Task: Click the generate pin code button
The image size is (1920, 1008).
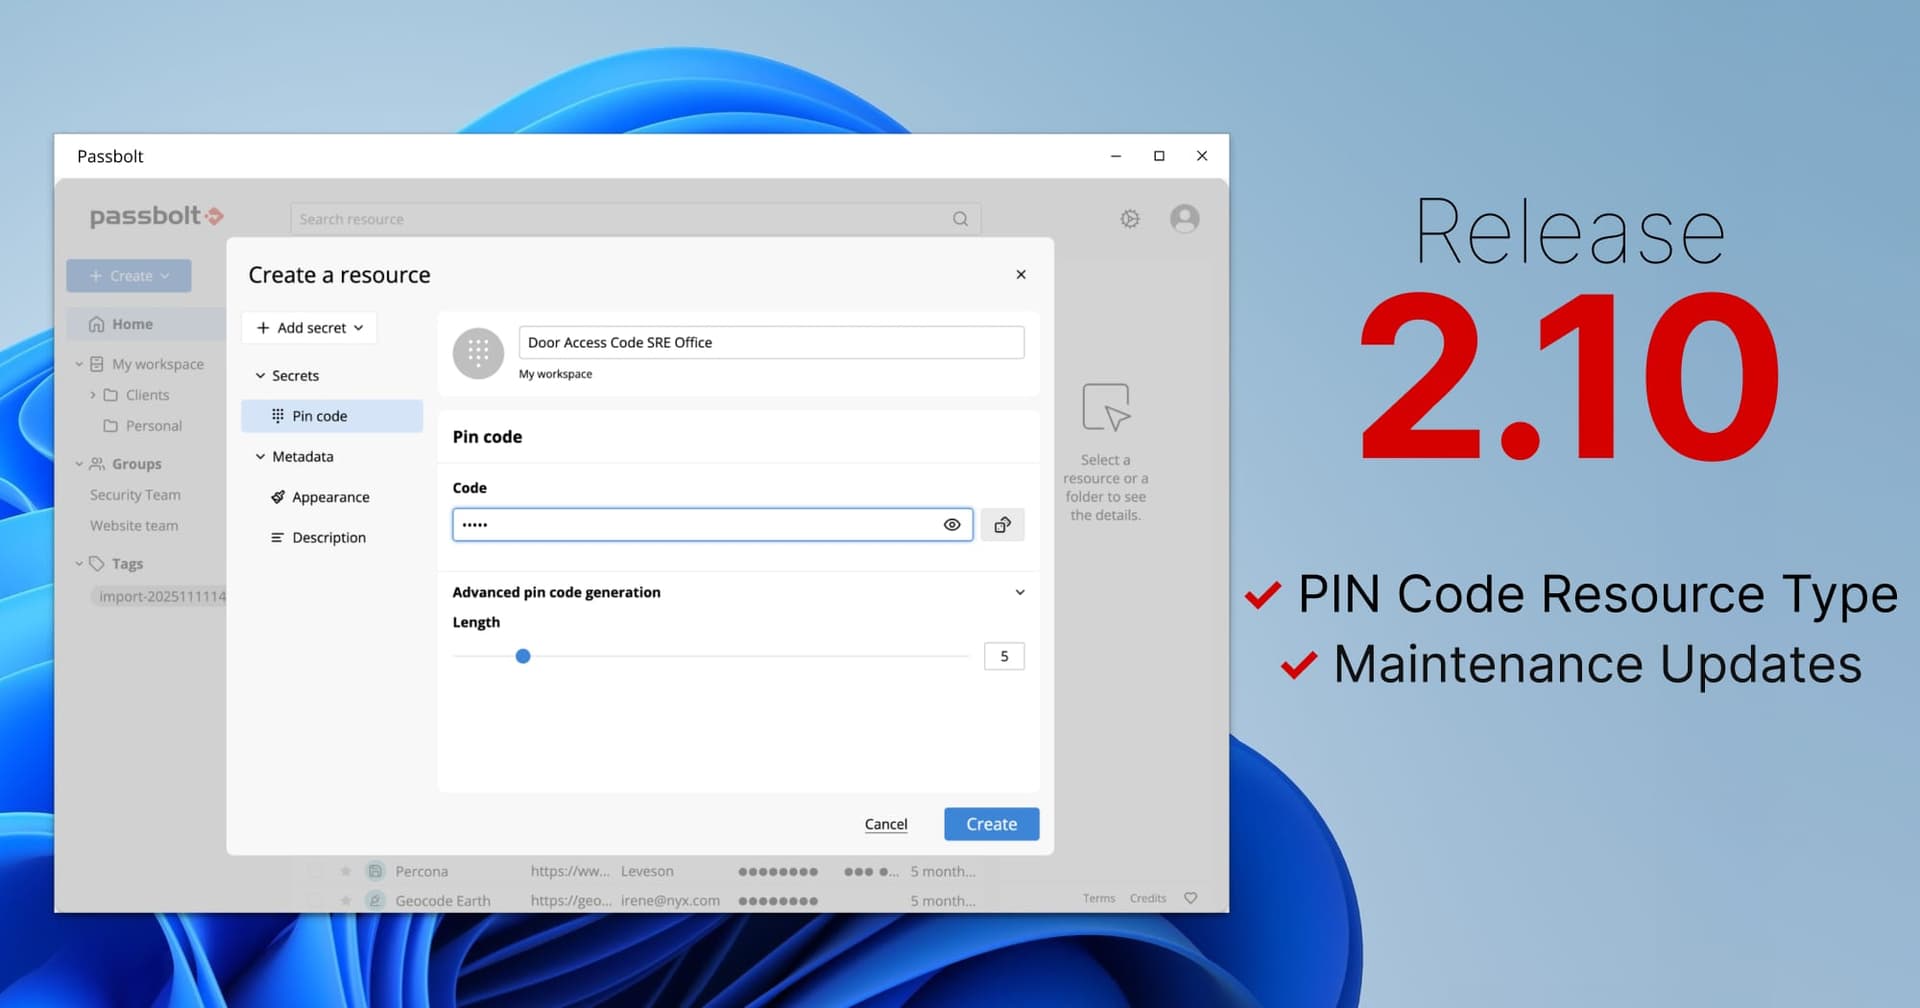Action: (x=1002, y=525)
